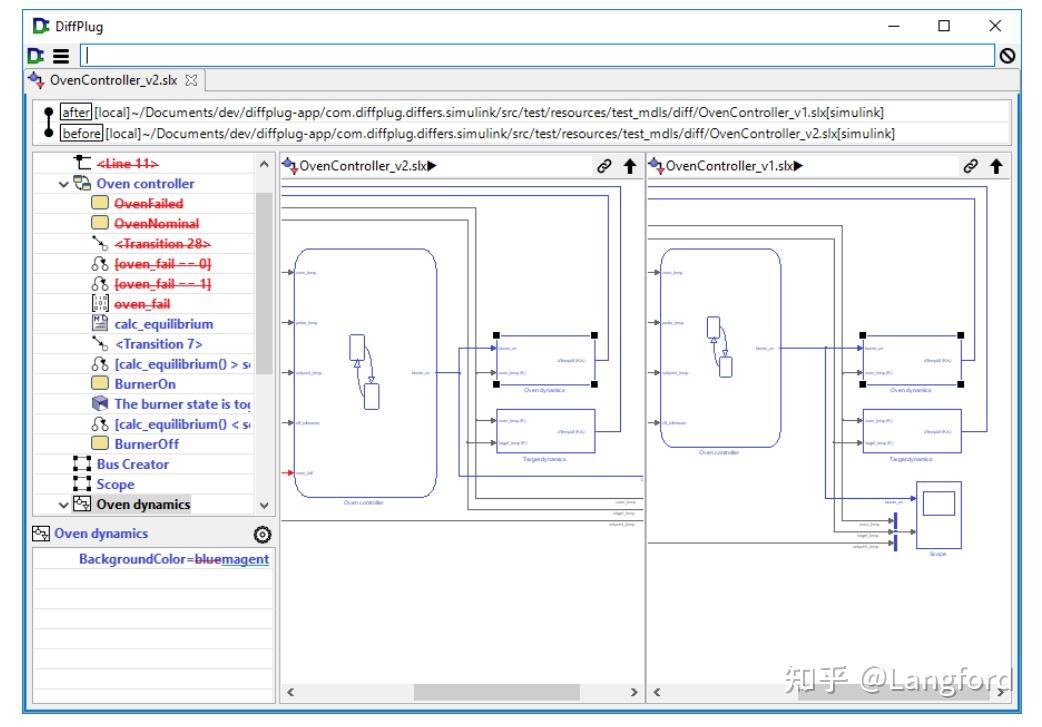Click the Oven controller chart icon
This screenshot has width=1042, height=727.
tap(82, 183)
